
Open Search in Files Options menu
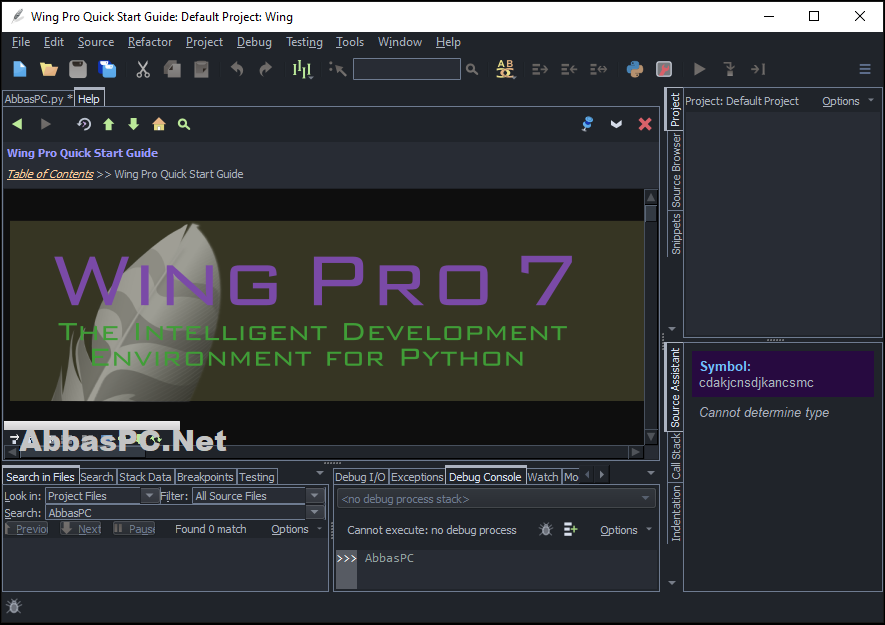295,529
